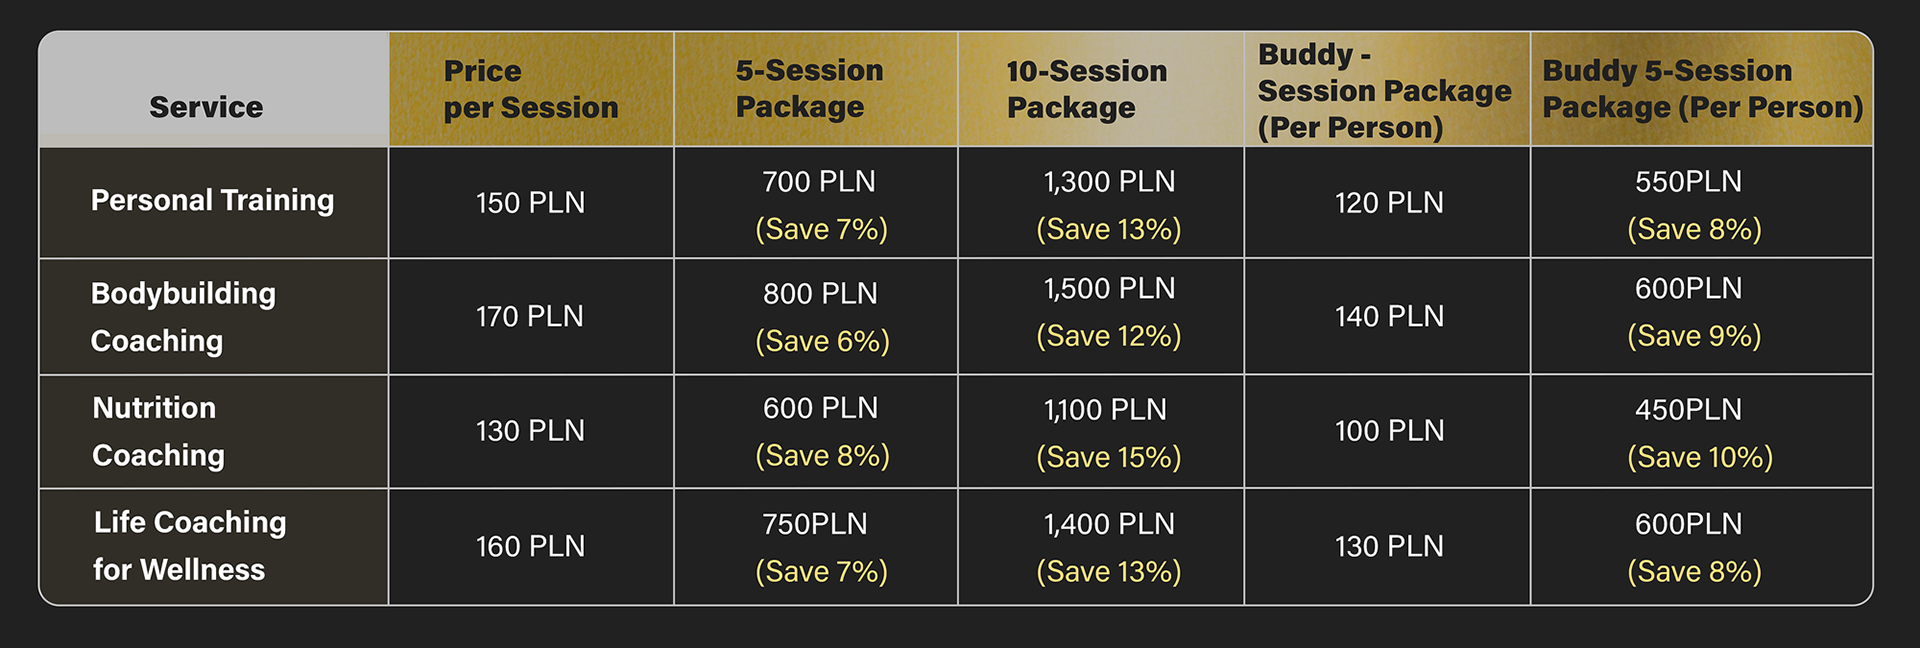1920x648 pixels.
Task: Select the 170 PLN price cell
Action: [530, 317]
